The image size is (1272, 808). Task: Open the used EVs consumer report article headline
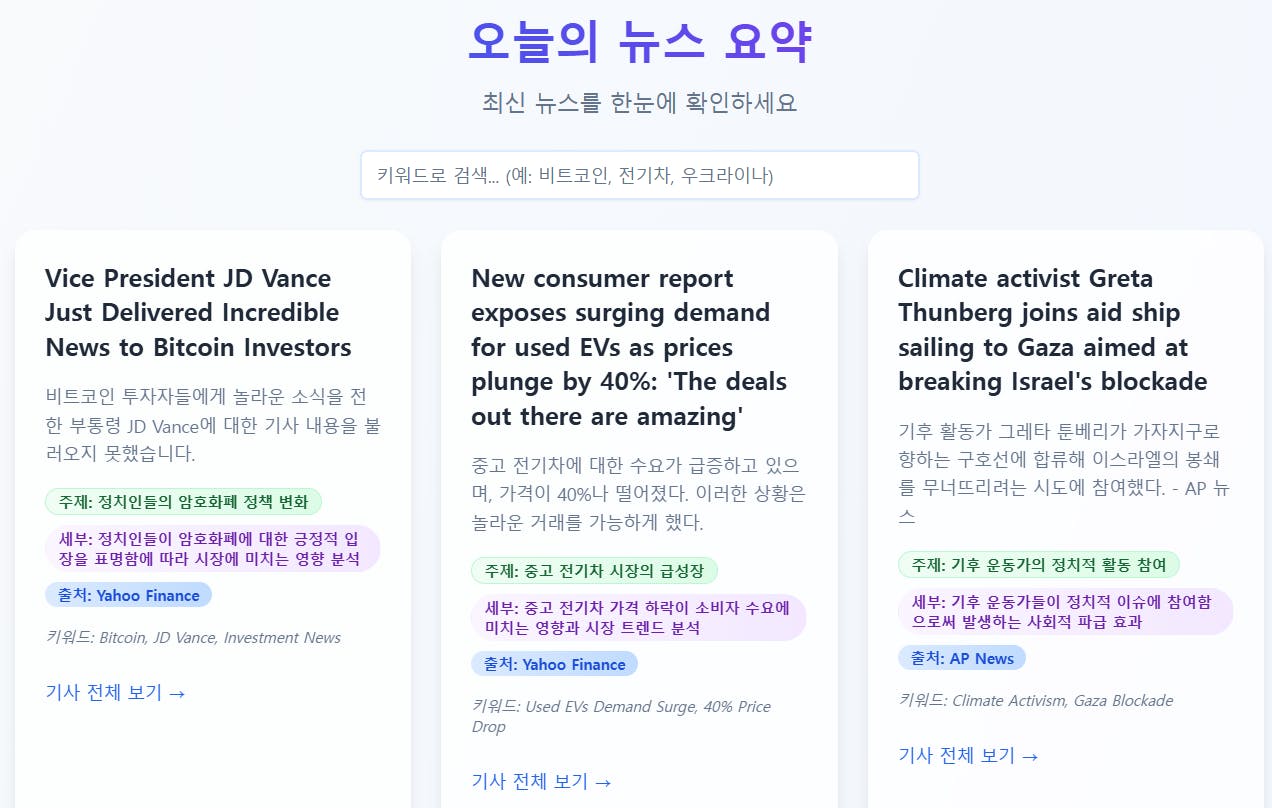click(629, 346)
